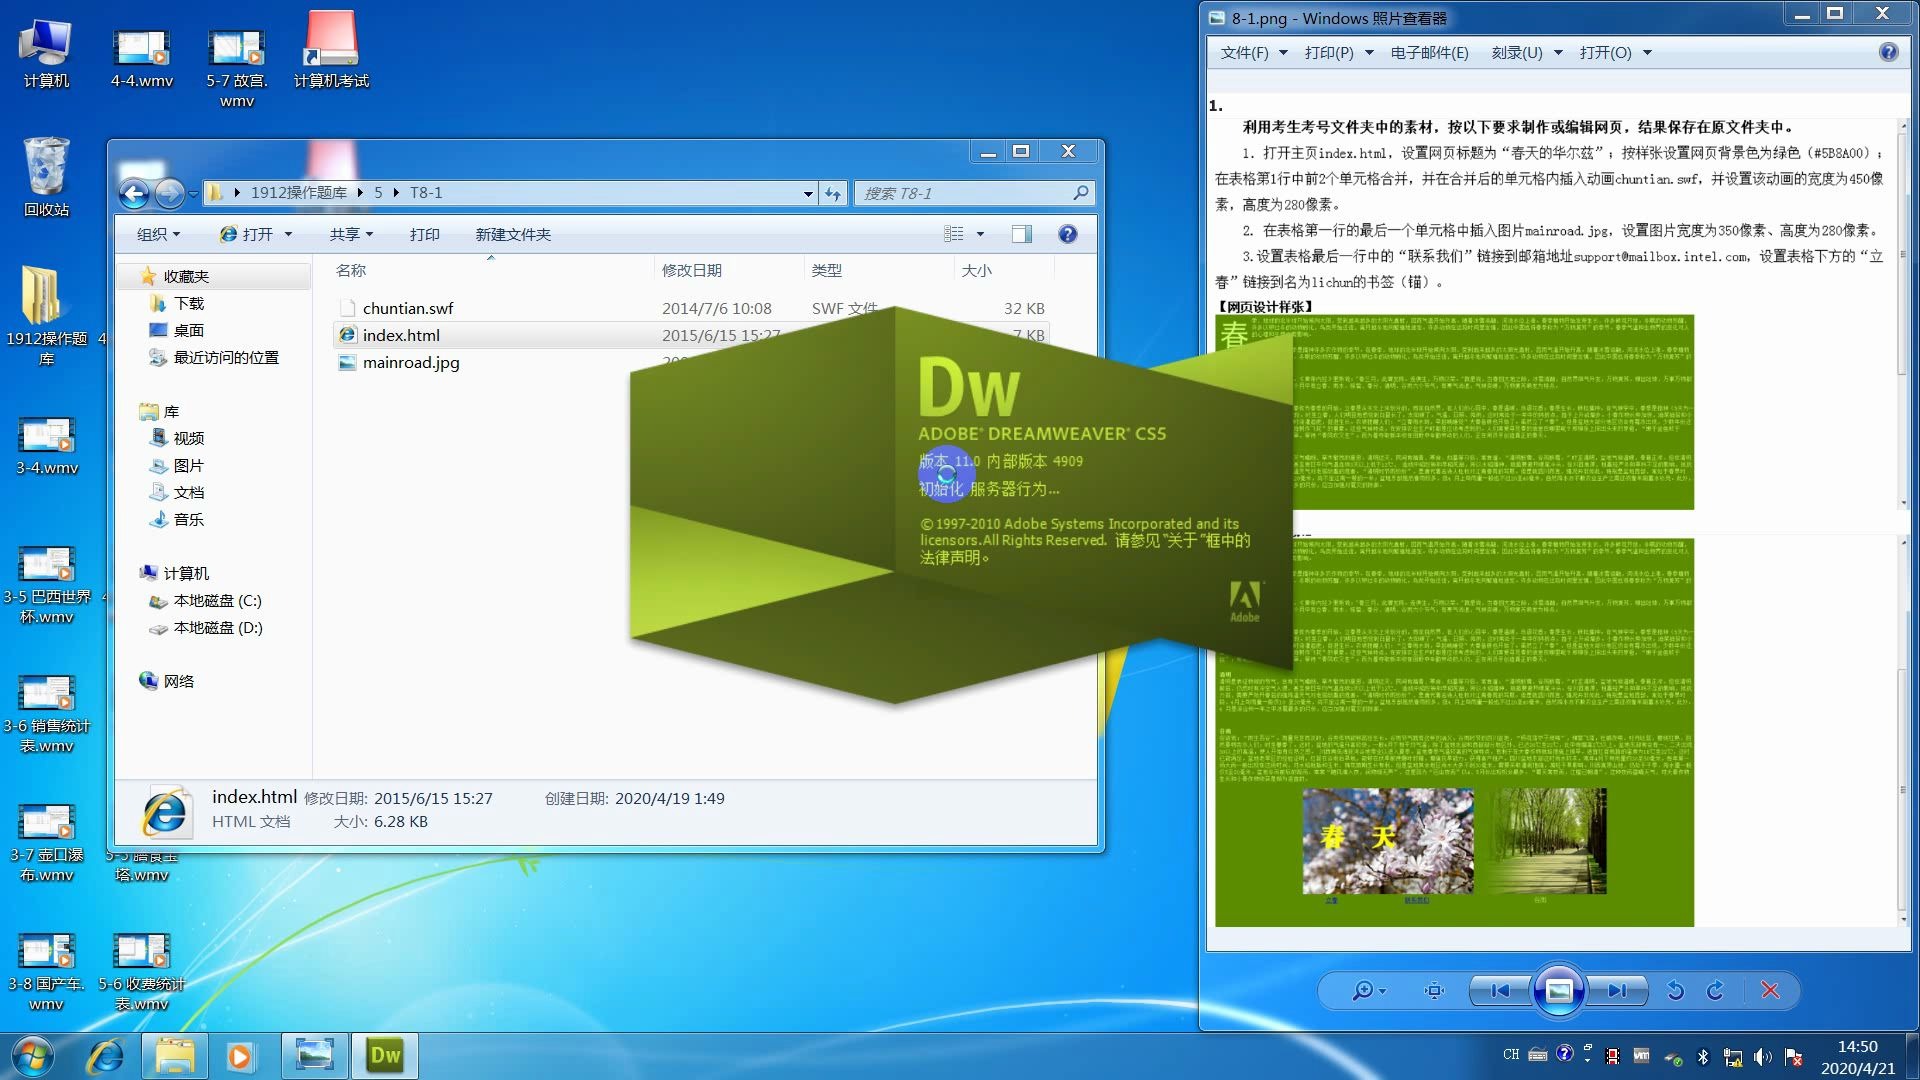Open 图片 library in navigation pane
1920x1080 pixels.
tap(188, 465)
